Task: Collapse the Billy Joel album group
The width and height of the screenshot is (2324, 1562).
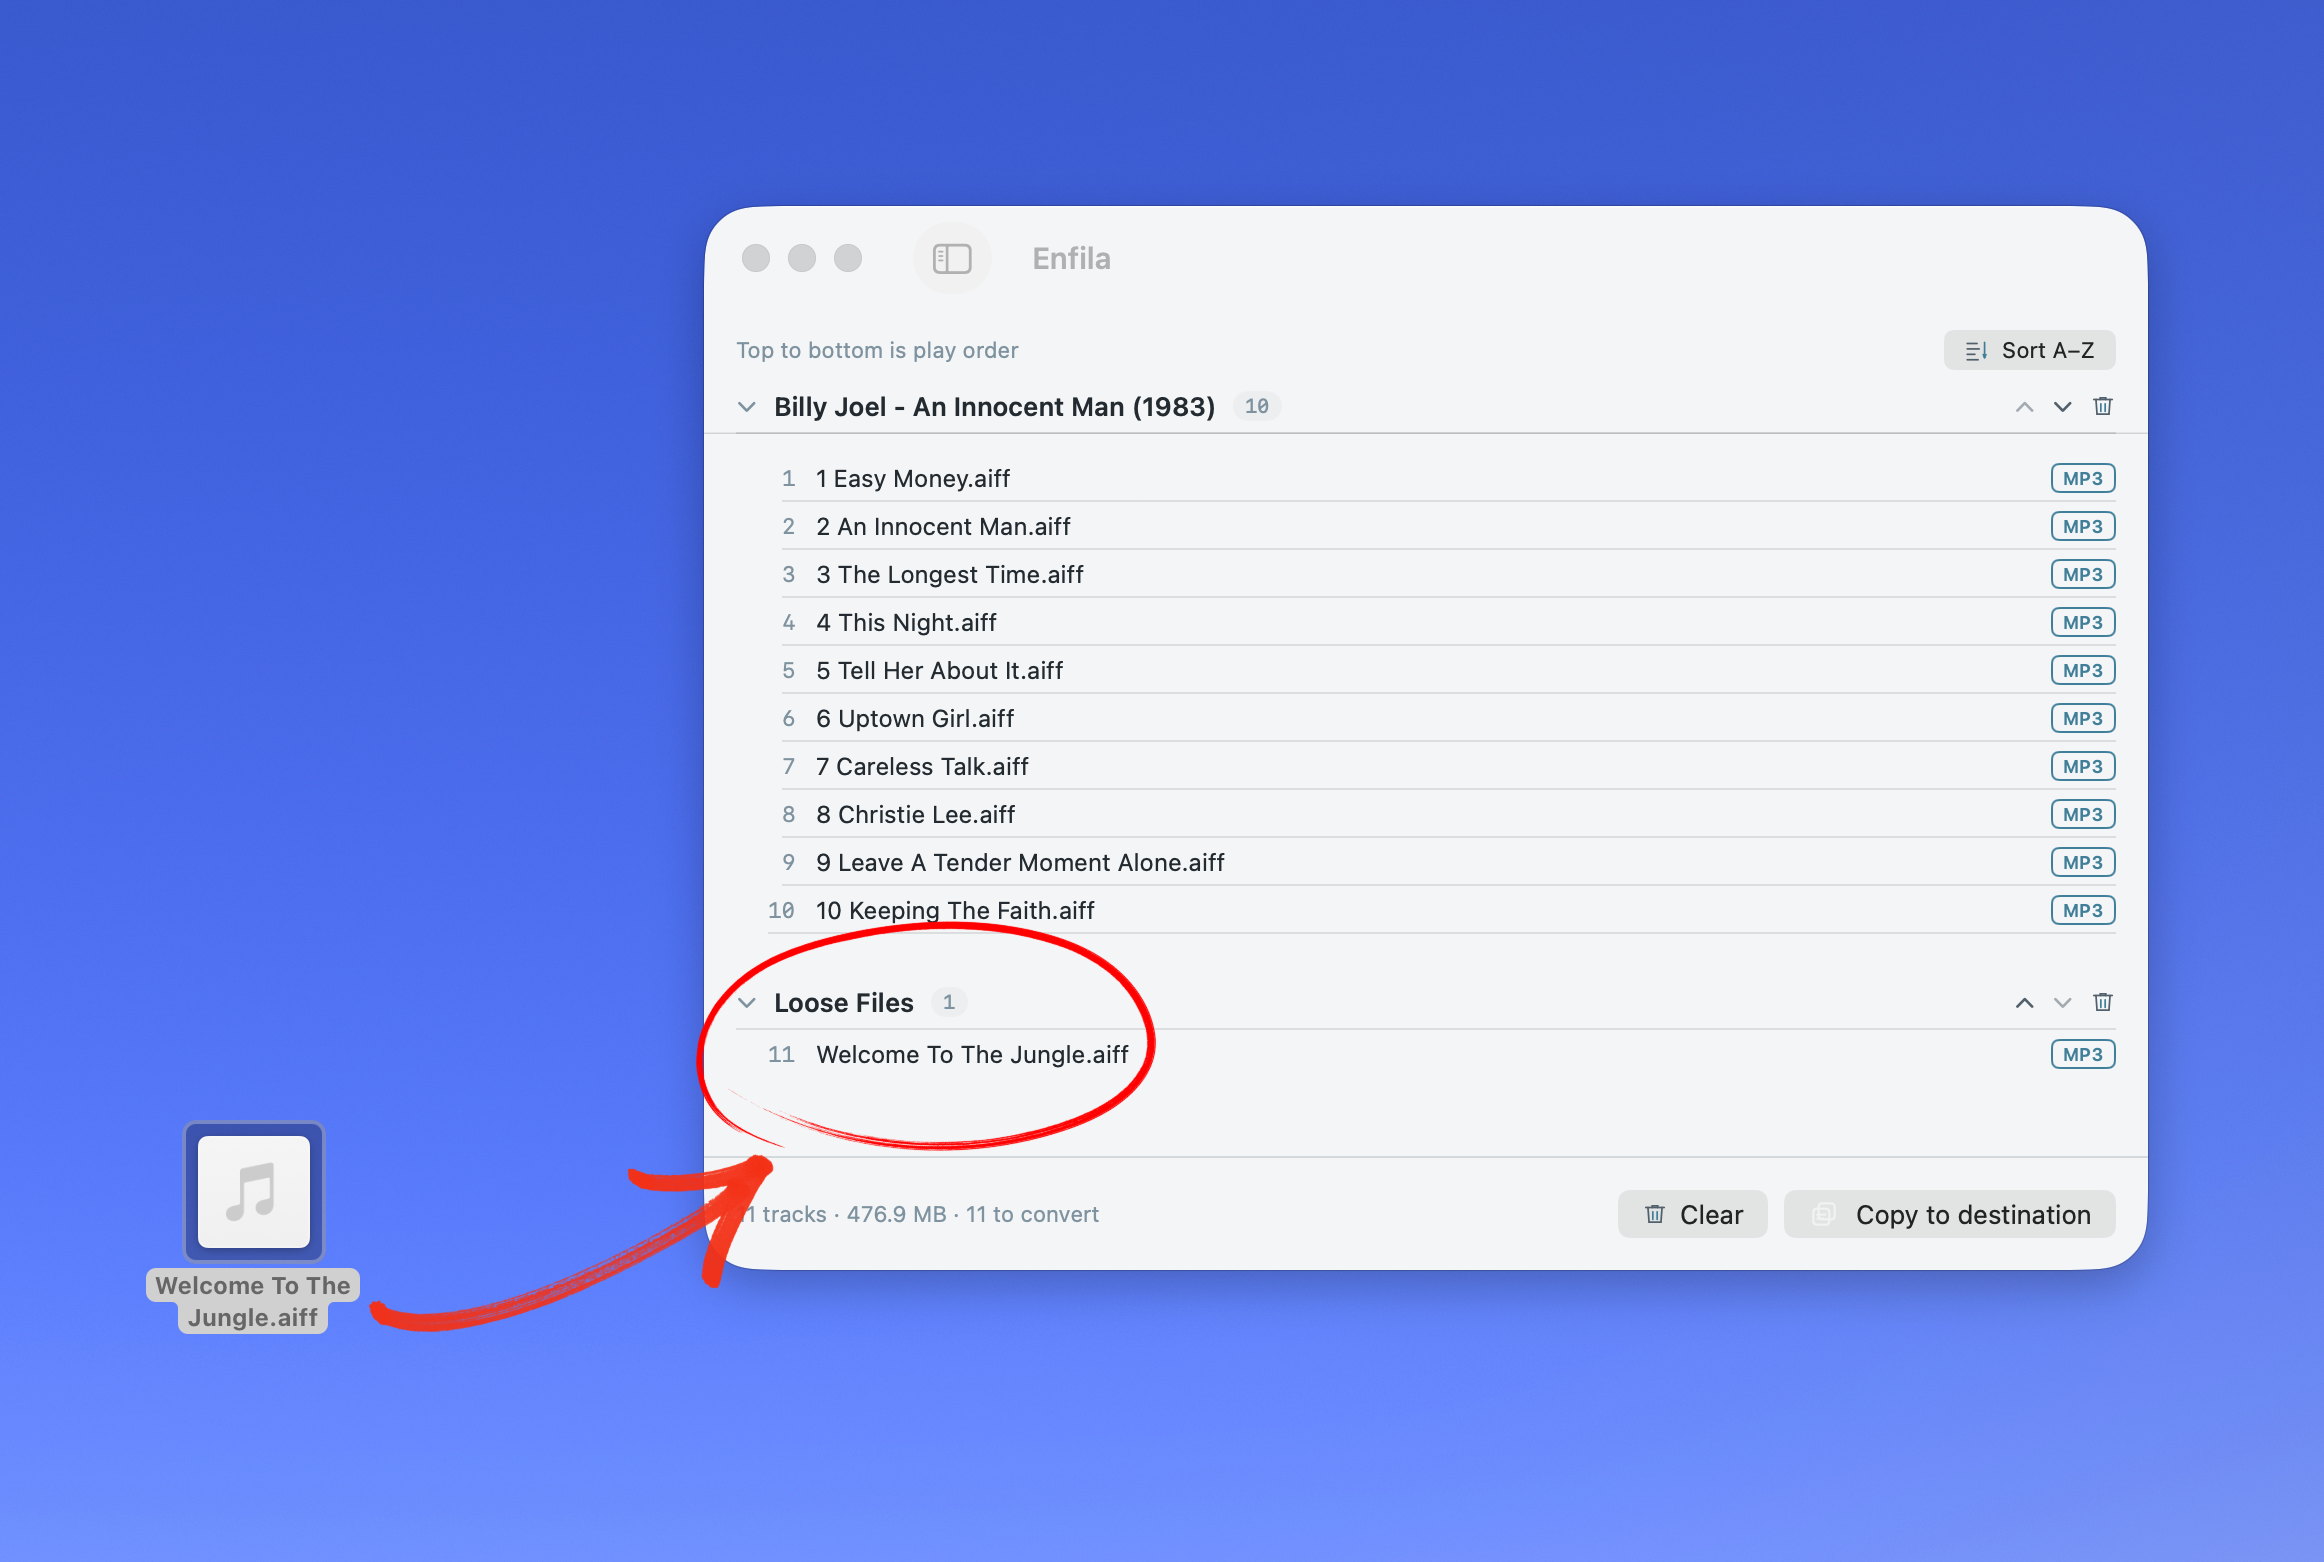Action: (746, 407)
